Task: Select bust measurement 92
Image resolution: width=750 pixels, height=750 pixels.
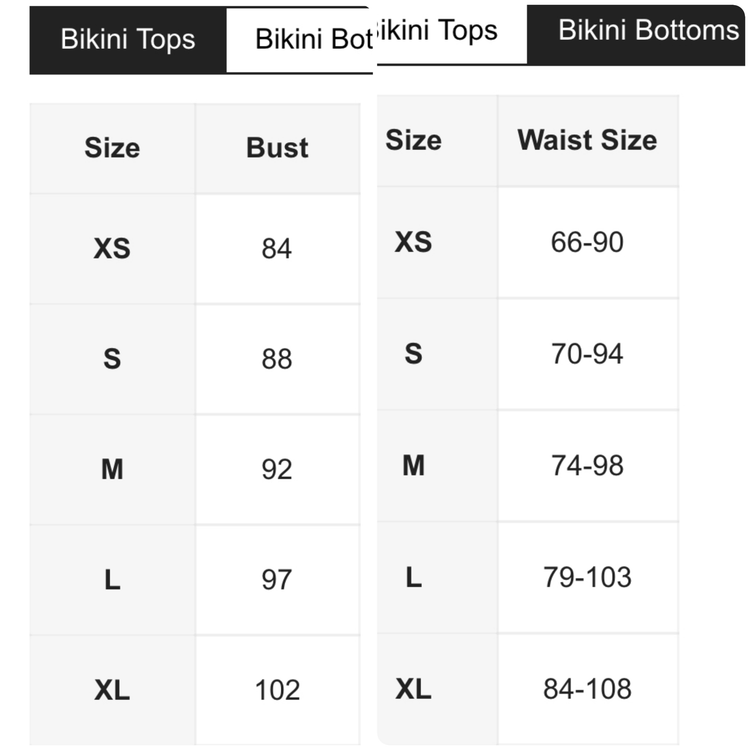Action: click(x=277, y=469)
